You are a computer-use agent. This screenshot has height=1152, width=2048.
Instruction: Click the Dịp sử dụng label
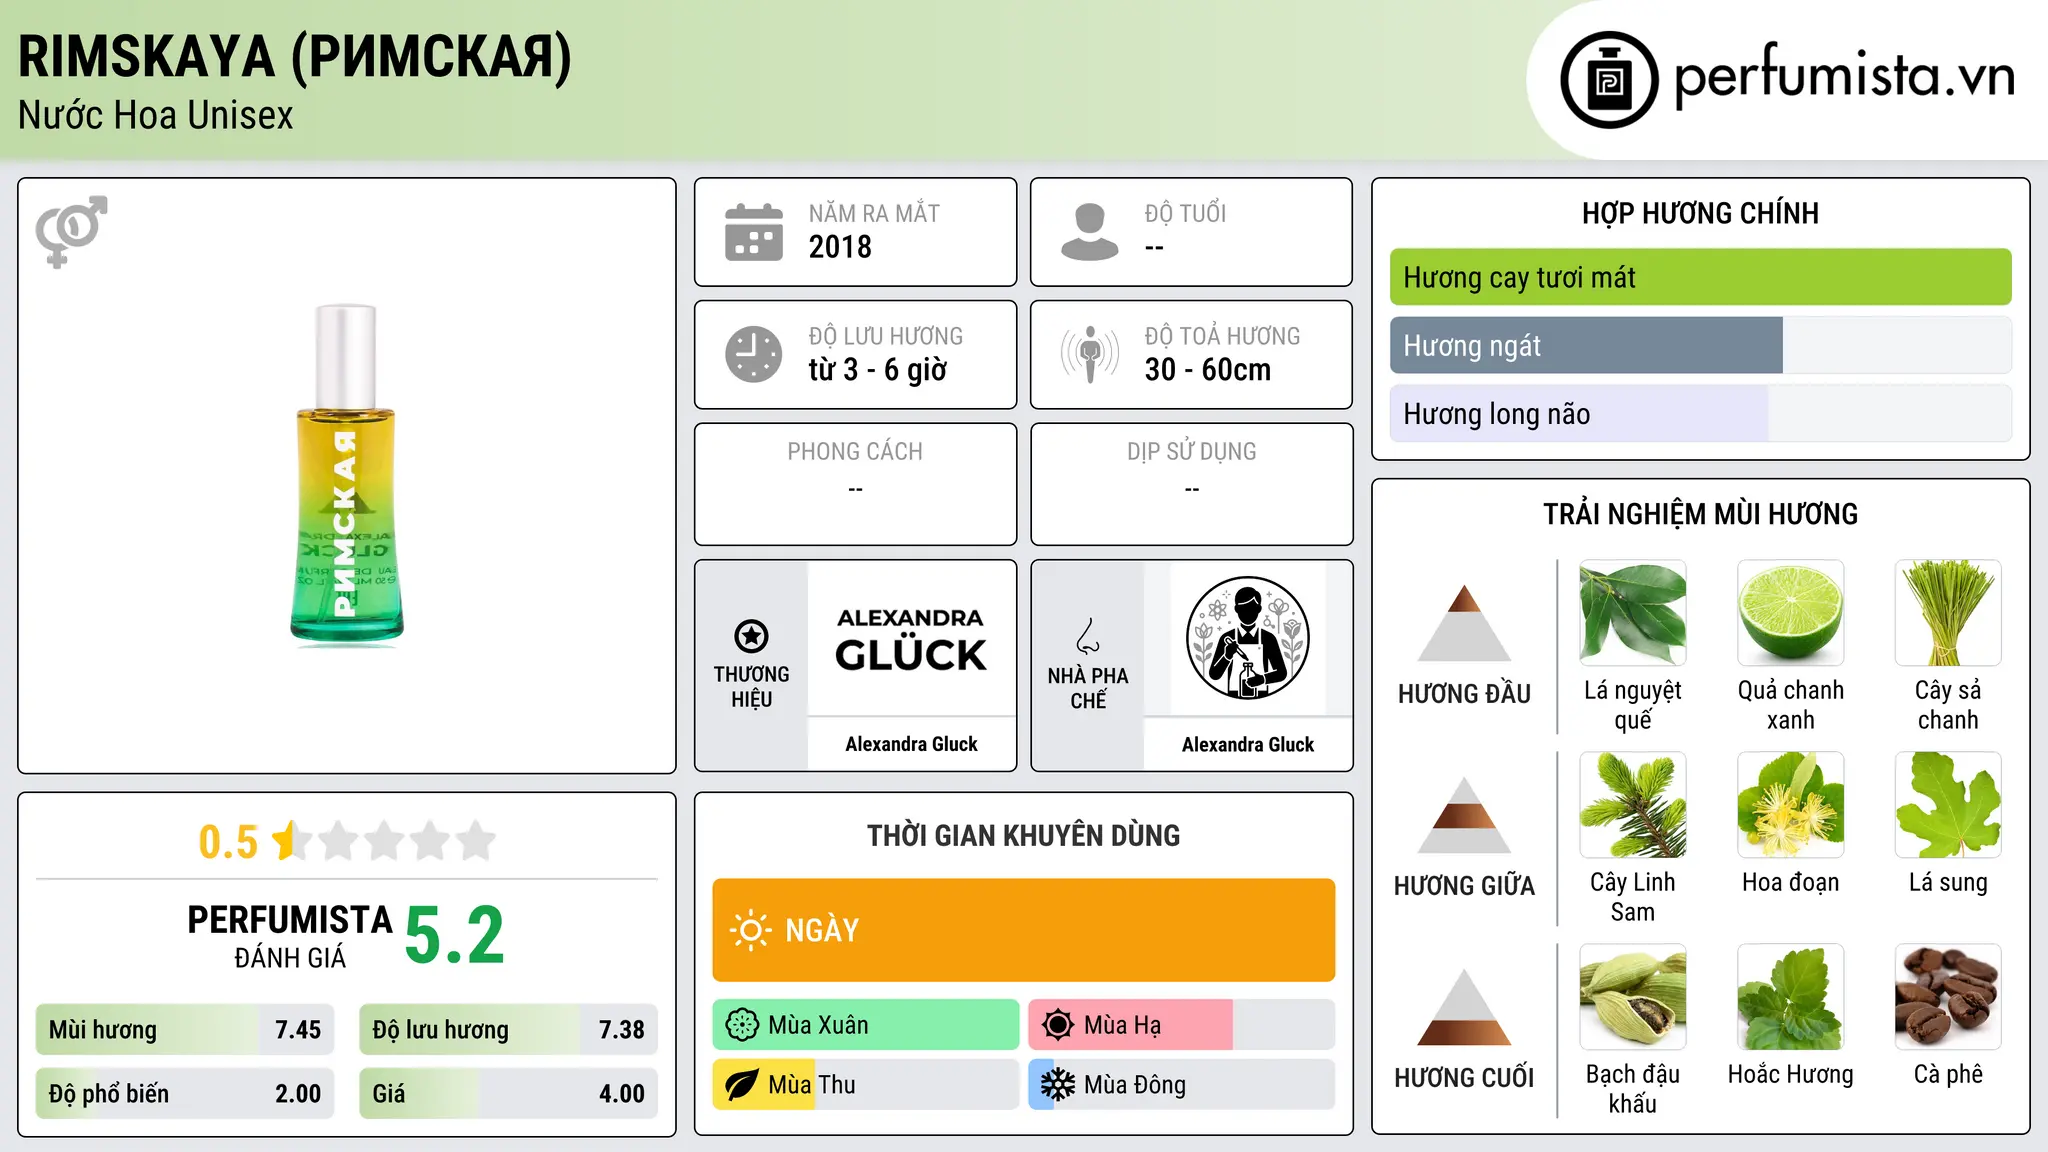pyautogui.click(x=1192, y=452)
